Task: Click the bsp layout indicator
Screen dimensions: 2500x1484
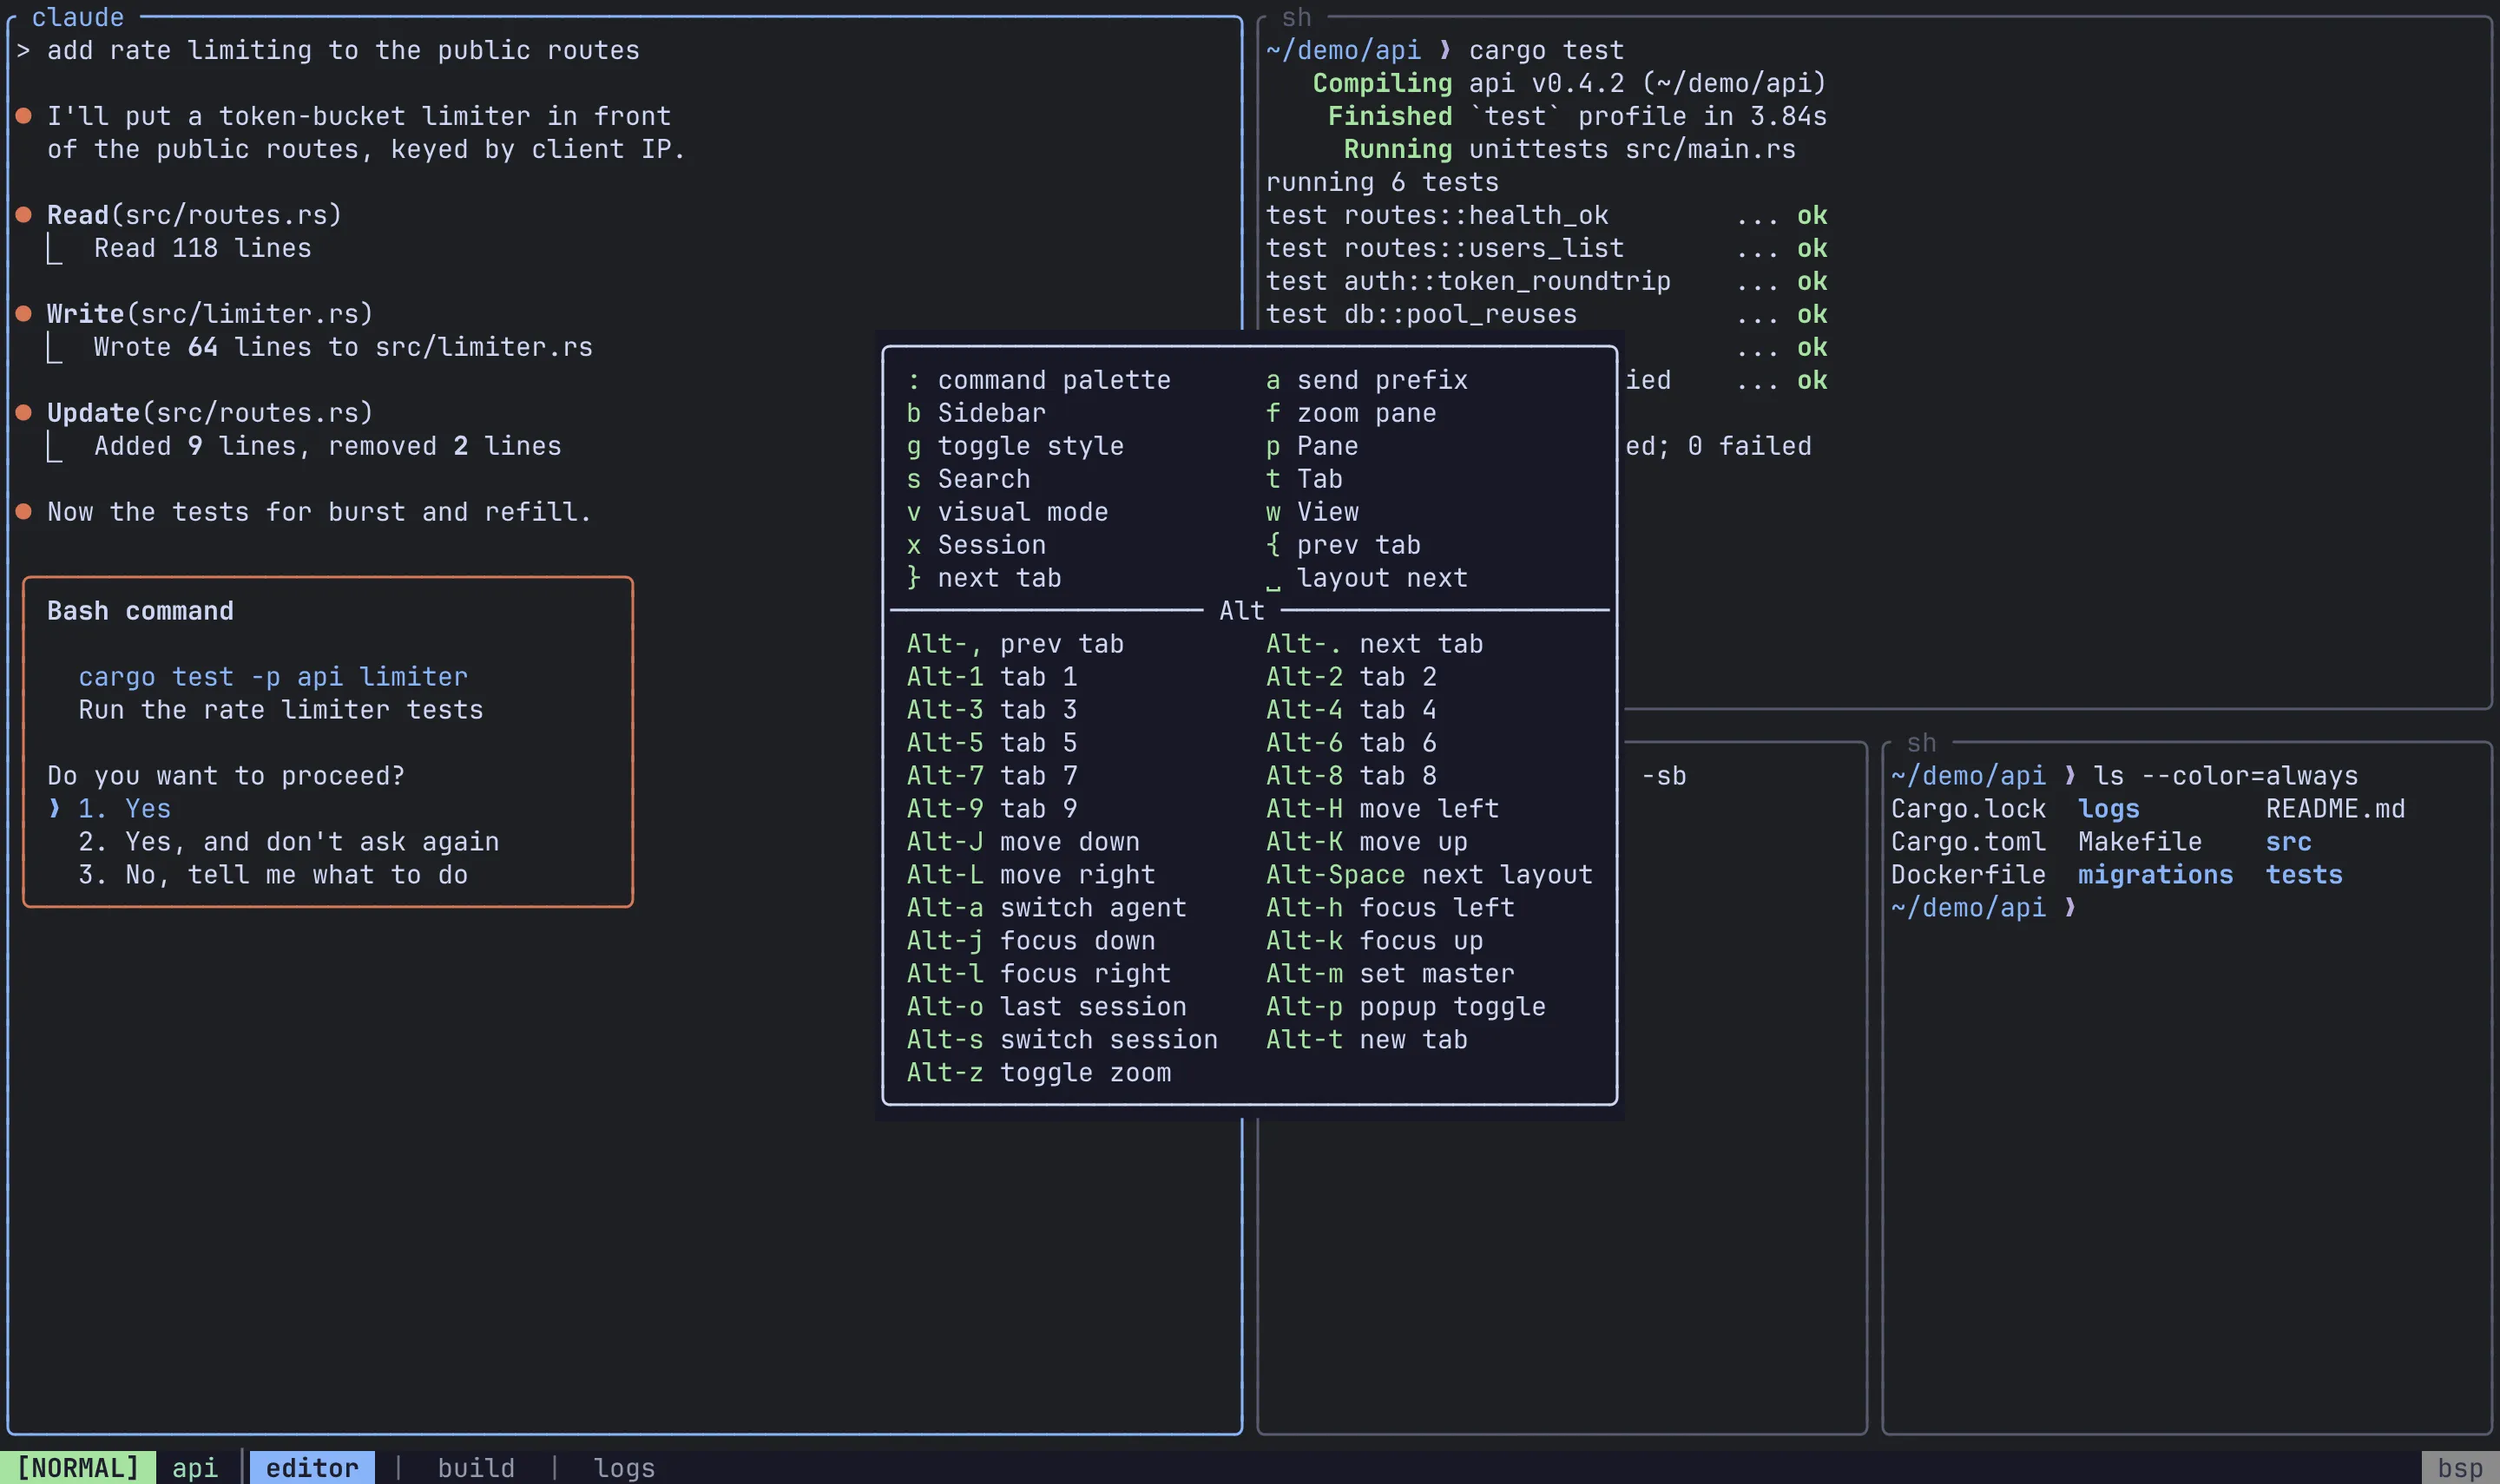Action: click(x=2460, y=1467)
